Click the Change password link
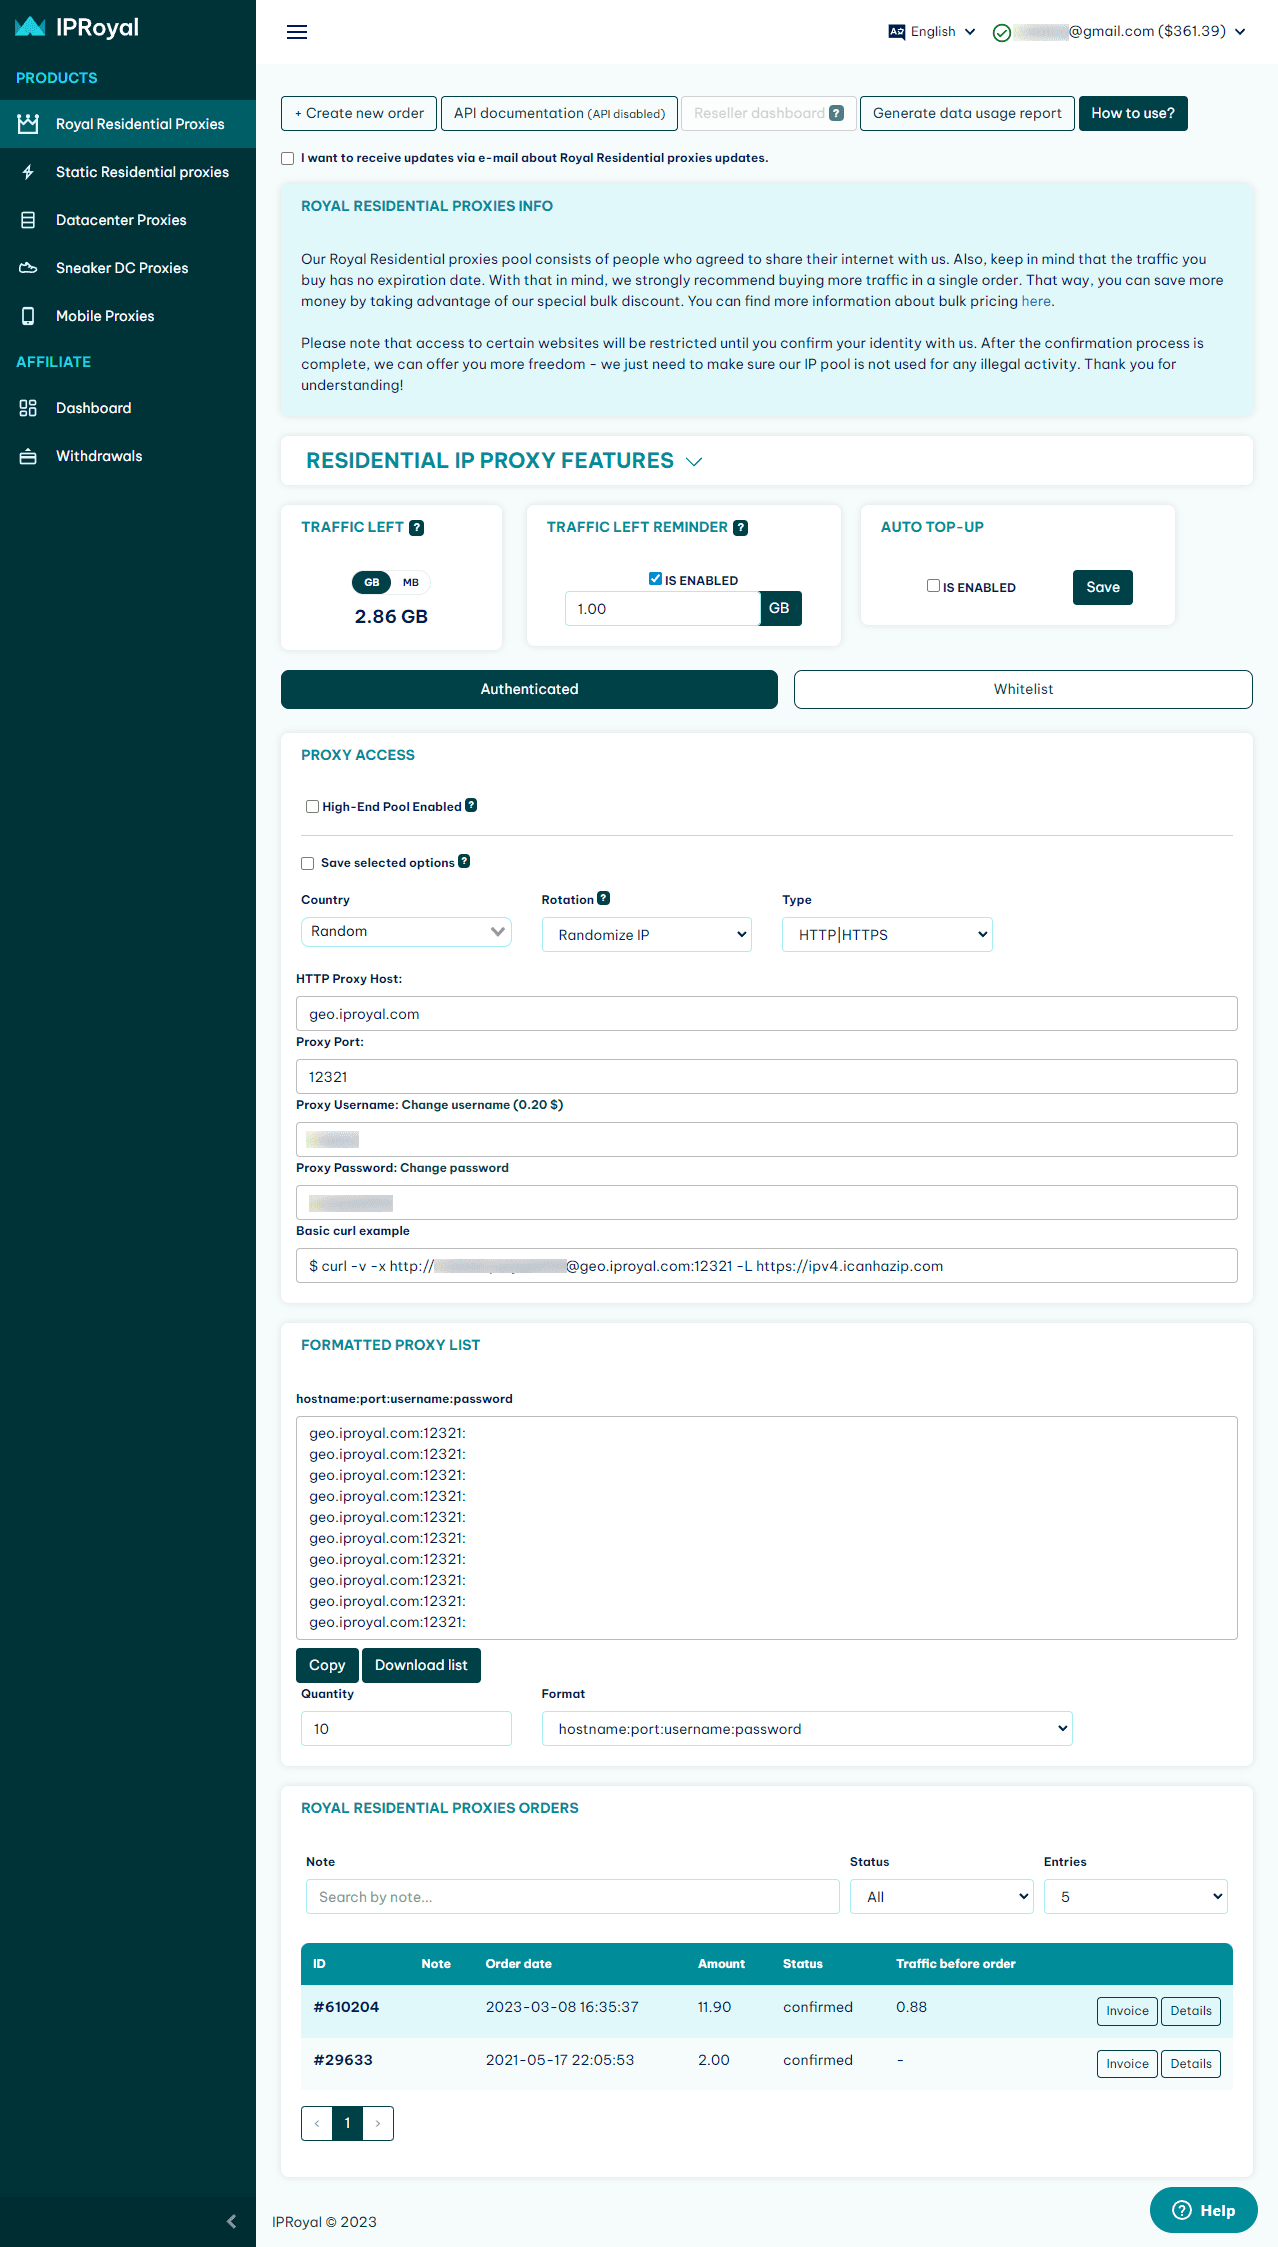Image resolution: width=1278 pixels, height=2247 pixels. click(x=454, y=1168)
